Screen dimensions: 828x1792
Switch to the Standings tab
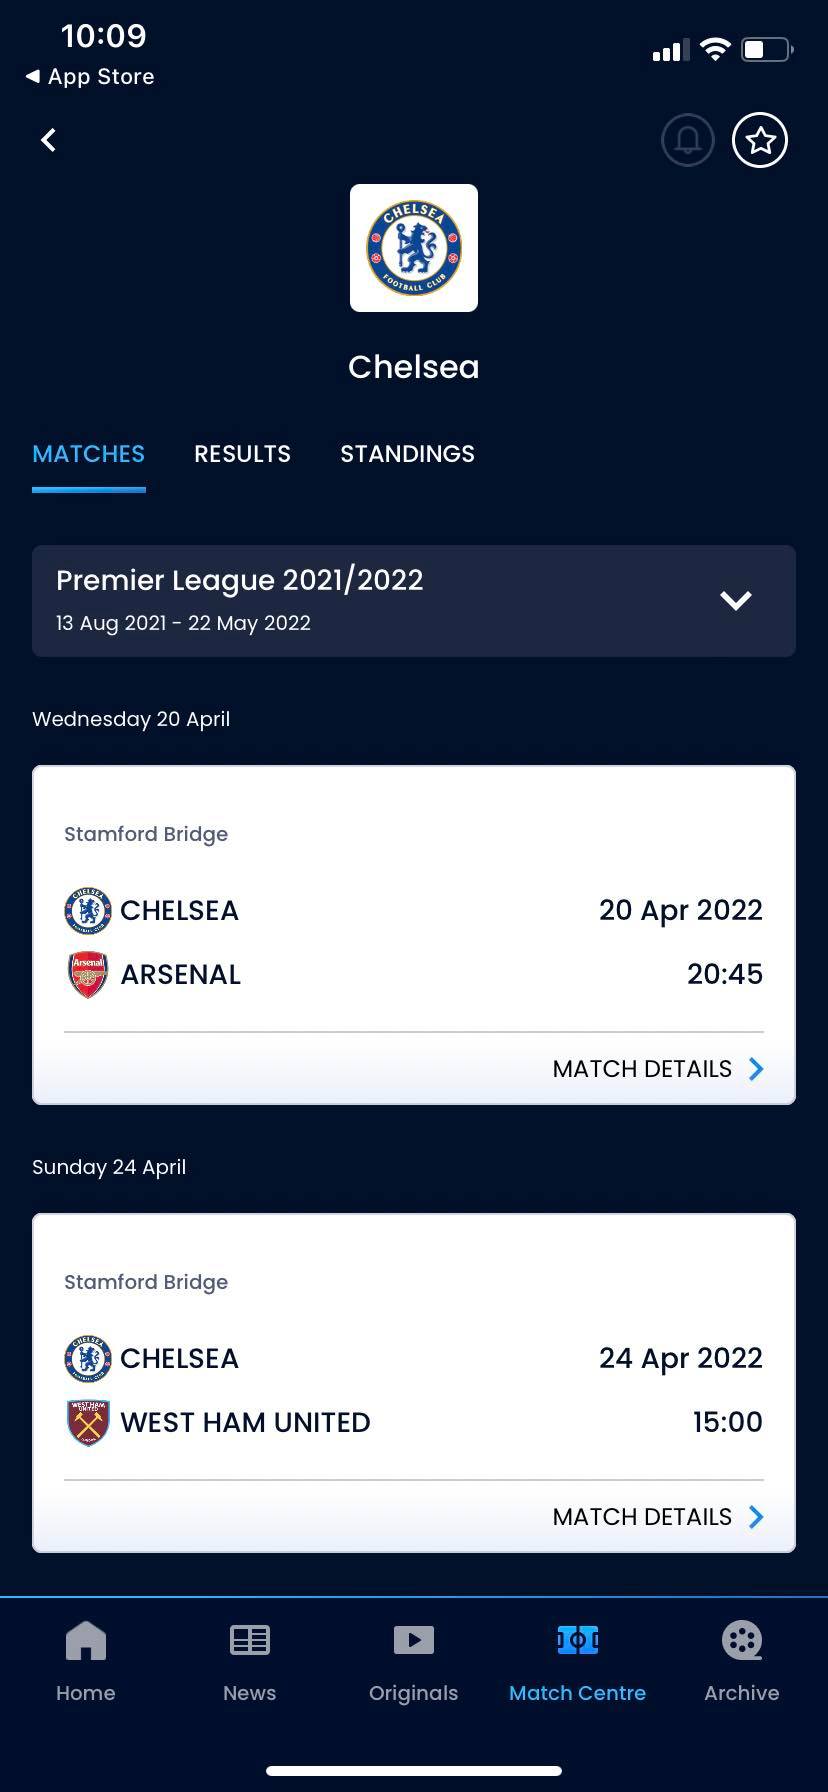coord(407,454)
